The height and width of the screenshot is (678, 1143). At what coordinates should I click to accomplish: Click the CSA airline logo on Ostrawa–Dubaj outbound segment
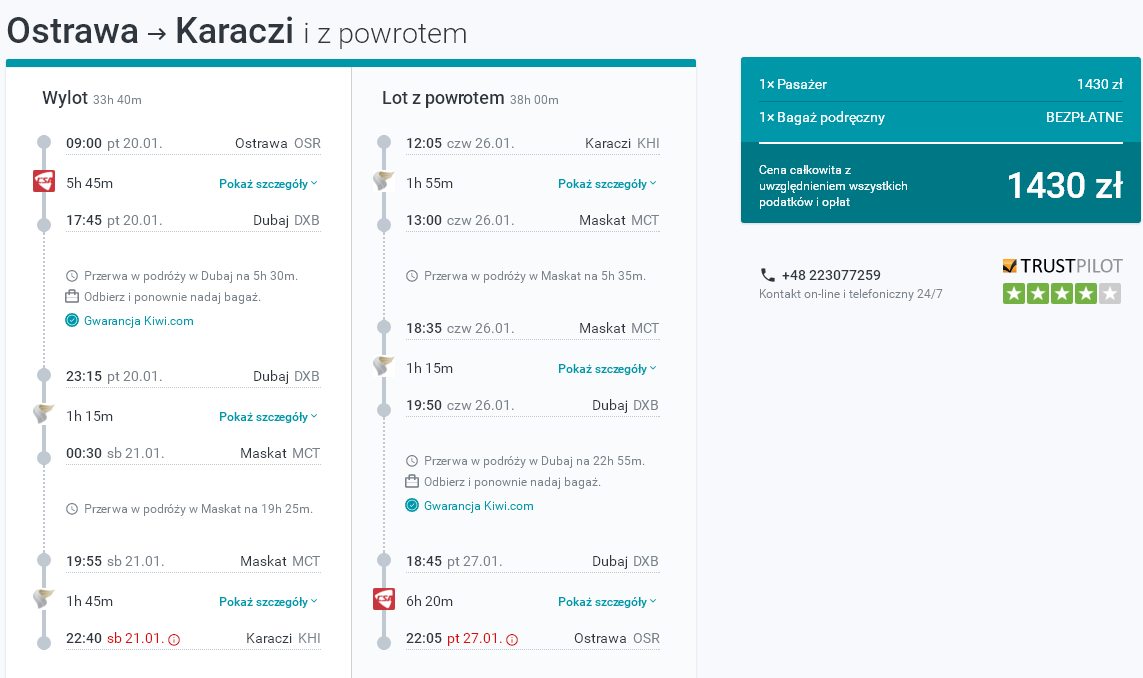pyautogui.click(x=44, y=181)
